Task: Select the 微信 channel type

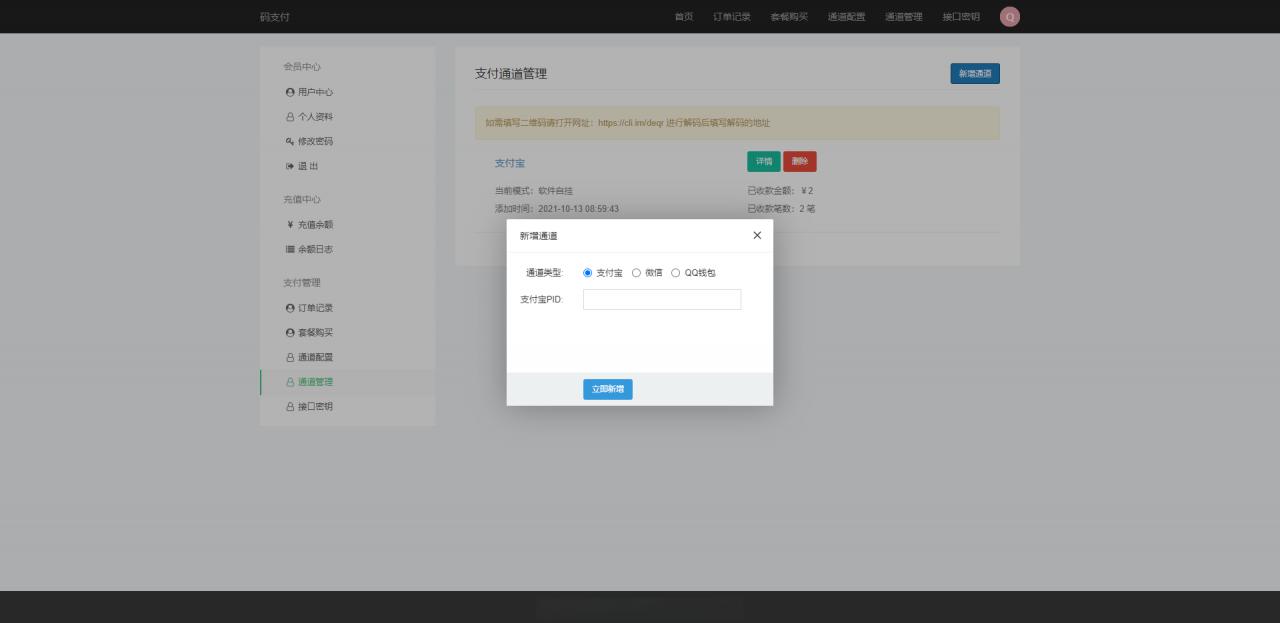Action: pyautogui.click(x=637, y=273)
